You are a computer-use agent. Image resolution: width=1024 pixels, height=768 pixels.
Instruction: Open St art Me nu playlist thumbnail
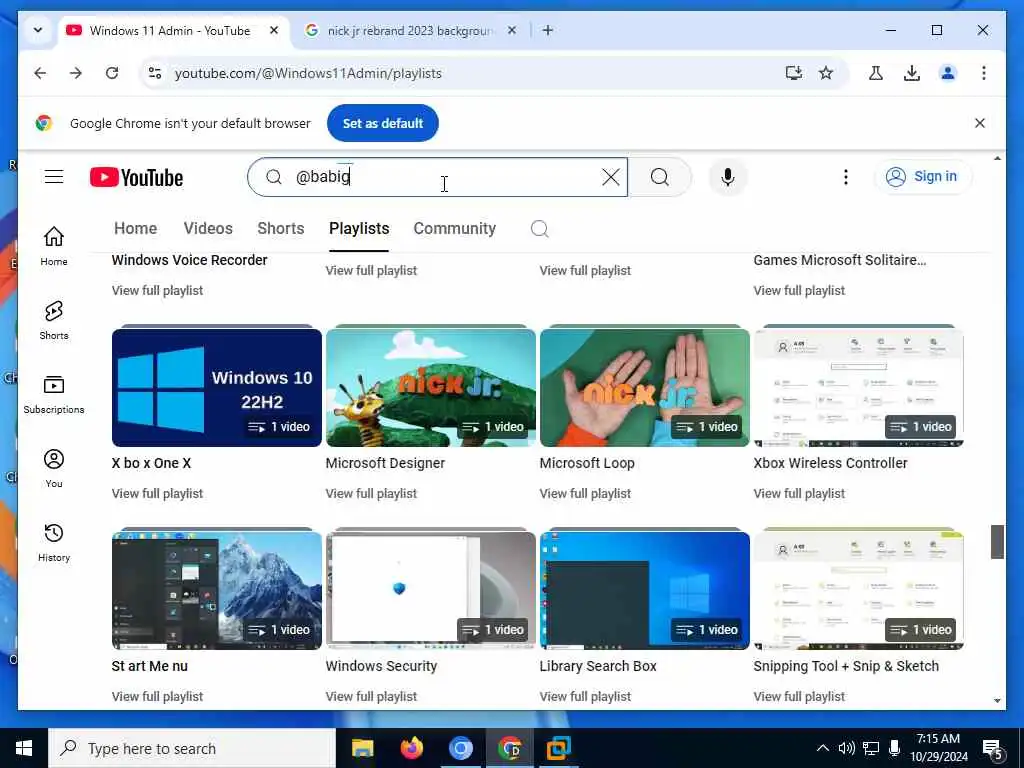217,590
